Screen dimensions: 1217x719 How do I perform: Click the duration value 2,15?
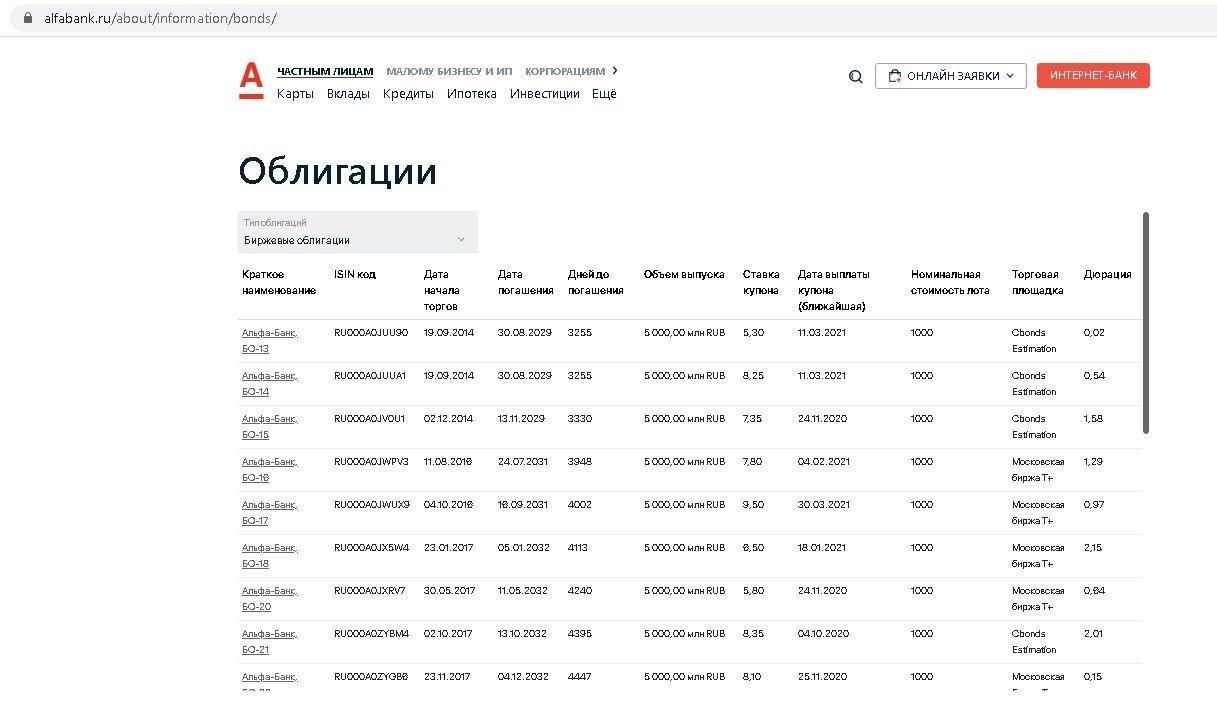(x=1093, y=548)
